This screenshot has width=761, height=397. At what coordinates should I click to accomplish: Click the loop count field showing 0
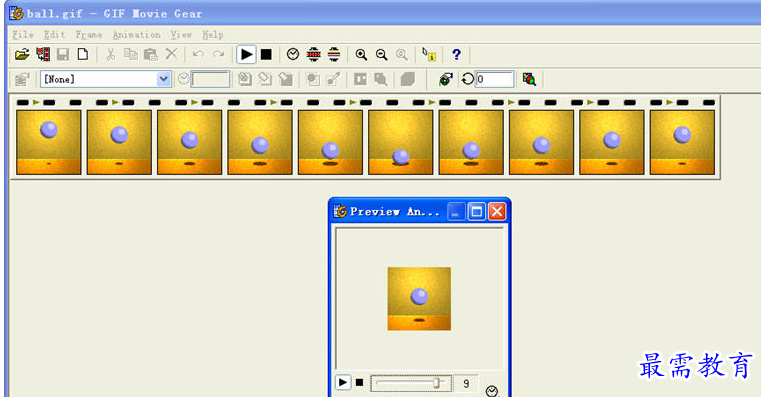494,79
